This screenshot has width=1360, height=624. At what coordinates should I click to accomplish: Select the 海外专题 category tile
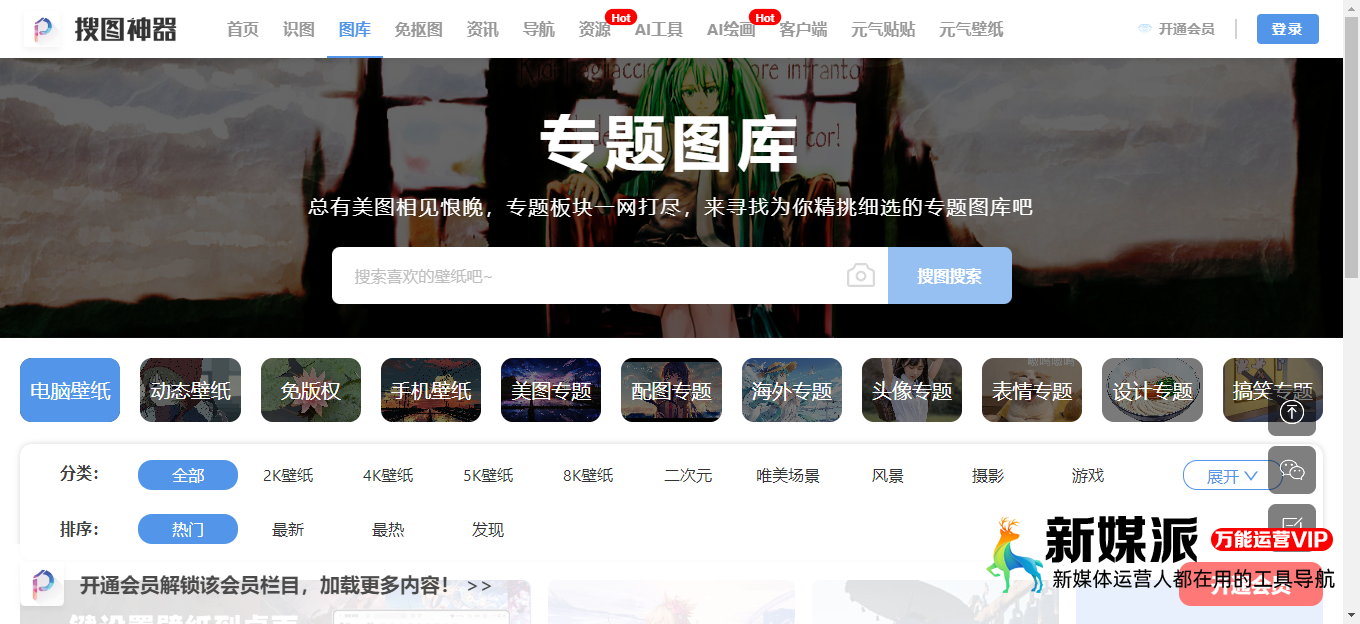[x=792, y=390]
